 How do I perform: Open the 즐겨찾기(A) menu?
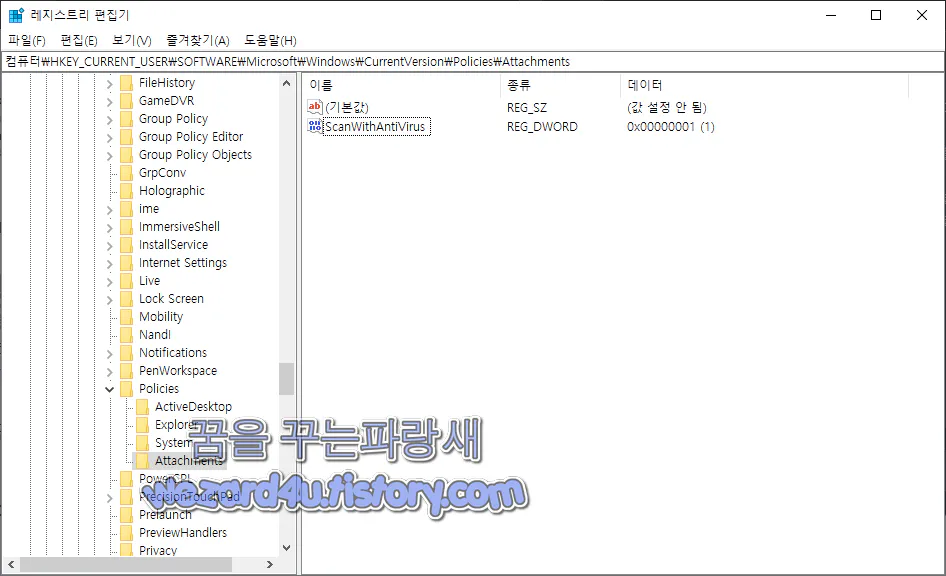point(198,40)
